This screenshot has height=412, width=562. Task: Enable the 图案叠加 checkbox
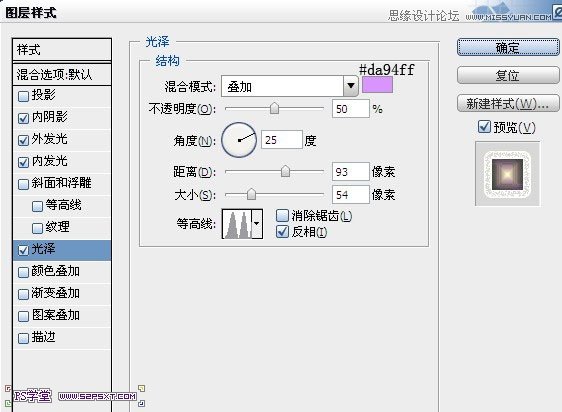pos(23,316)
